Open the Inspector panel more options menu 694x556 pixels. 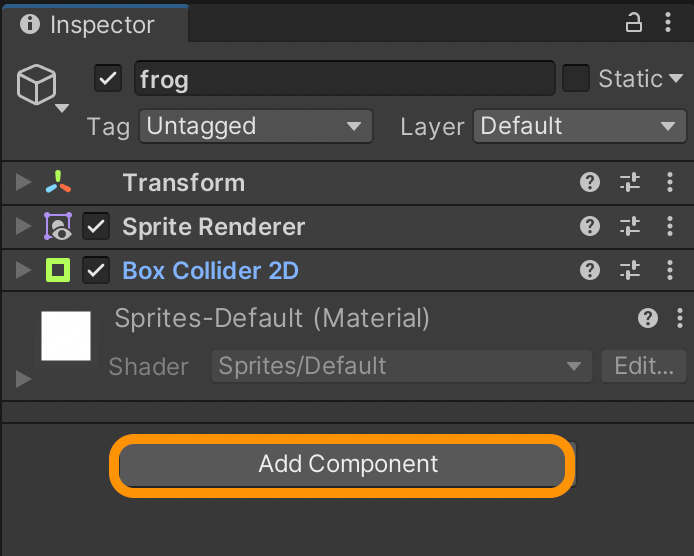[x=668, y=23]
